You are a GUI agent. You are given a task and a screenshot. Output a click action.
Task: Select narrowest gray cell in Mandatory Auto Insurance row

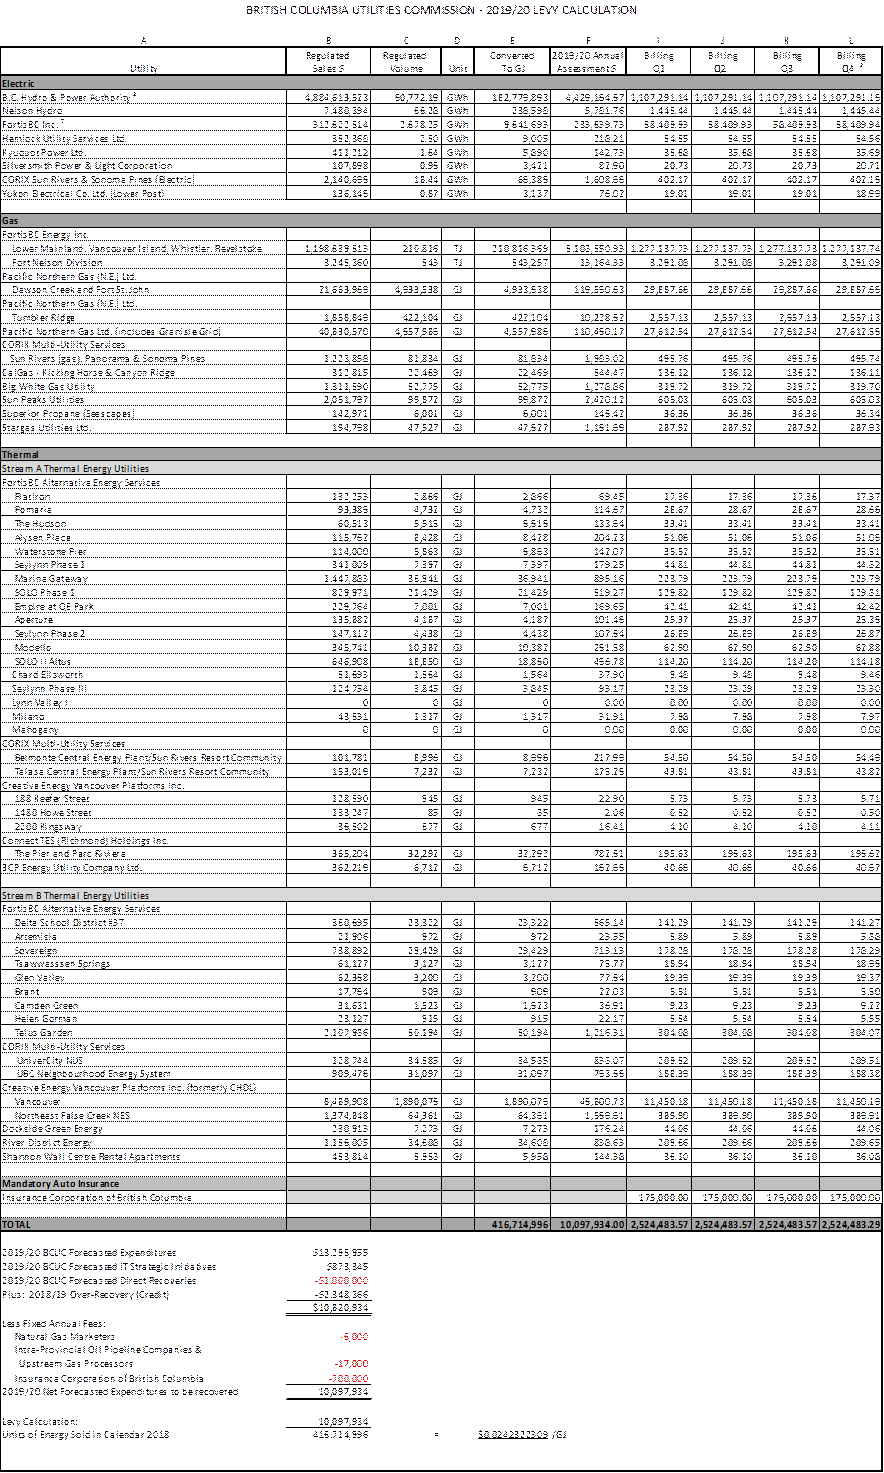[x=458, y=1184]
